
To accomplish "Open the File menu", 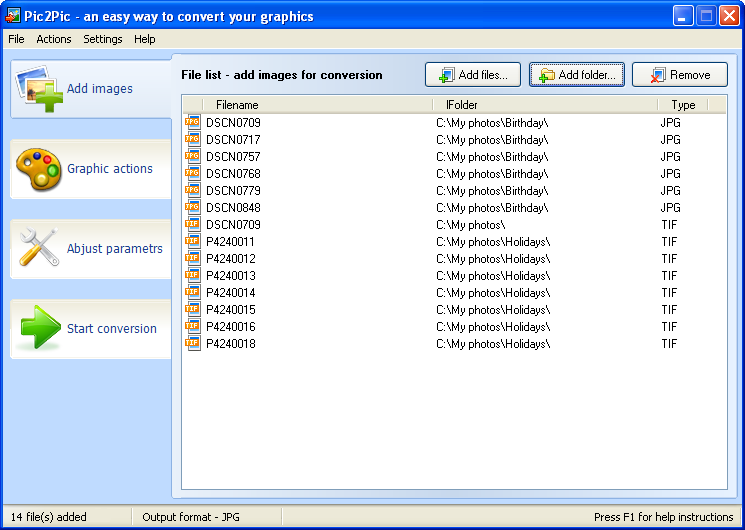I will pyautogui.click(x=16, y=39).
